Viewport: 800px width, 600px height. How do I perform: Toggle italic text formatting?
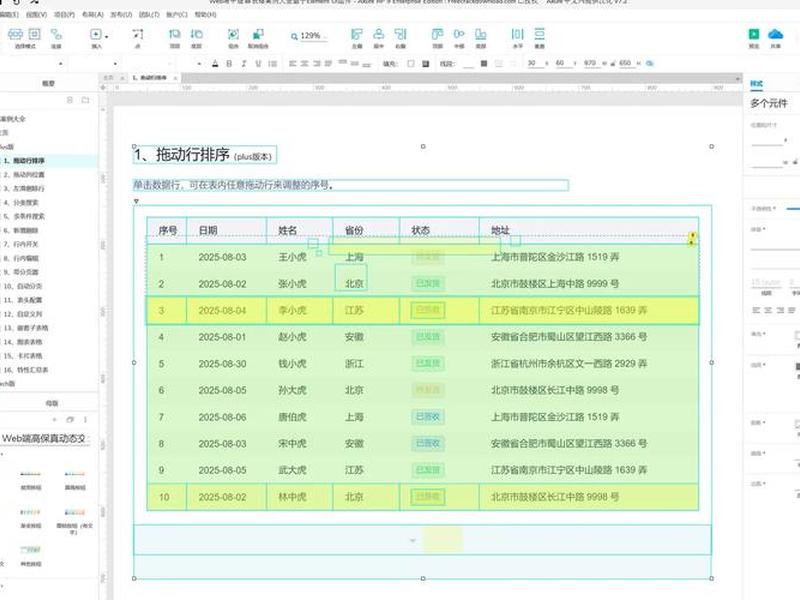coord(244,64)
